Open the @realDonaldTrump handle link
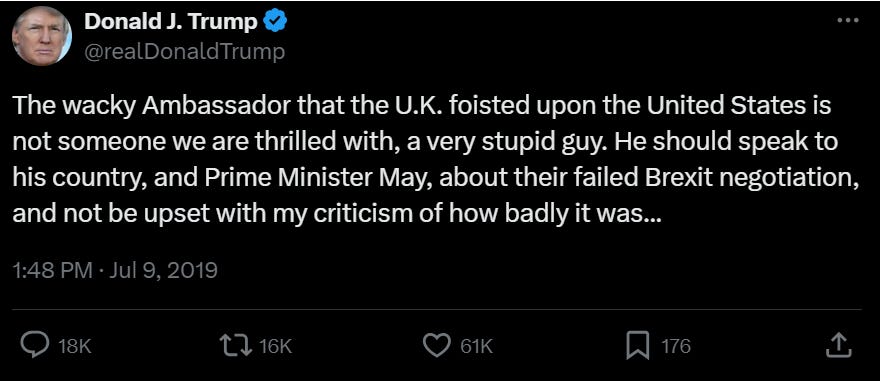This screenshot has width=880, height=381. tap(184, 52)
